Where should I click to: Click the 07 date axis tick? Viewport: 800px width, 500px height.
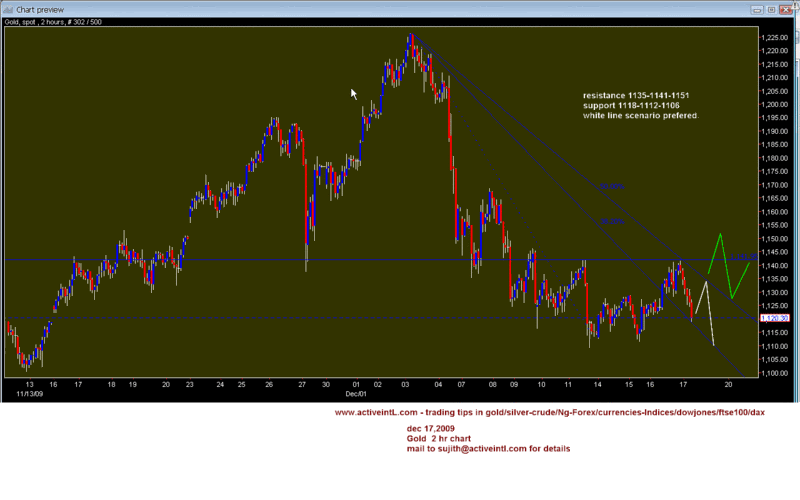461,385
